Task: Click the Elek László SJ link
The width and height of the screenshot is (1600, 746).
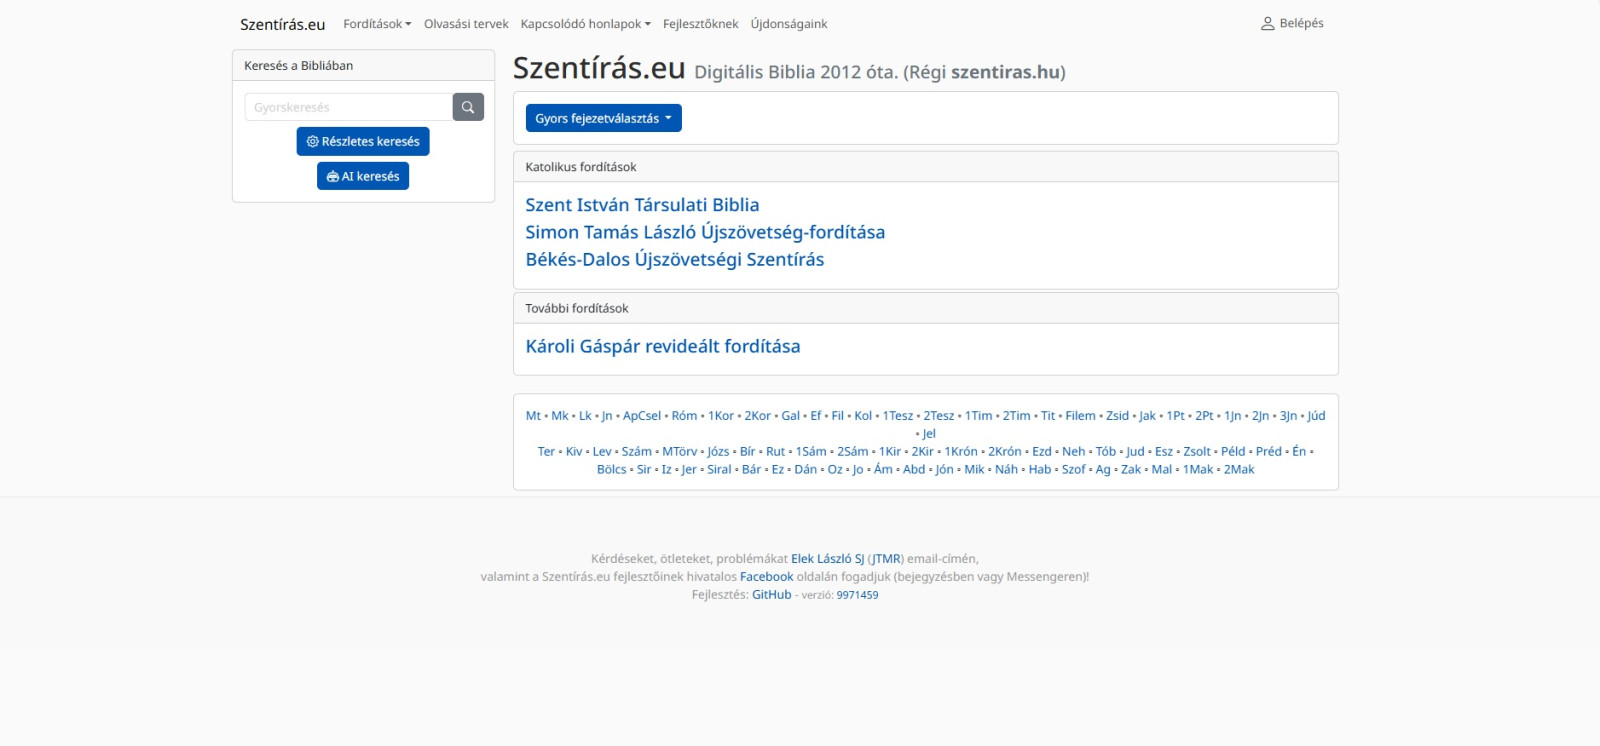Action: pyautogui.click(x=827, y=559)
